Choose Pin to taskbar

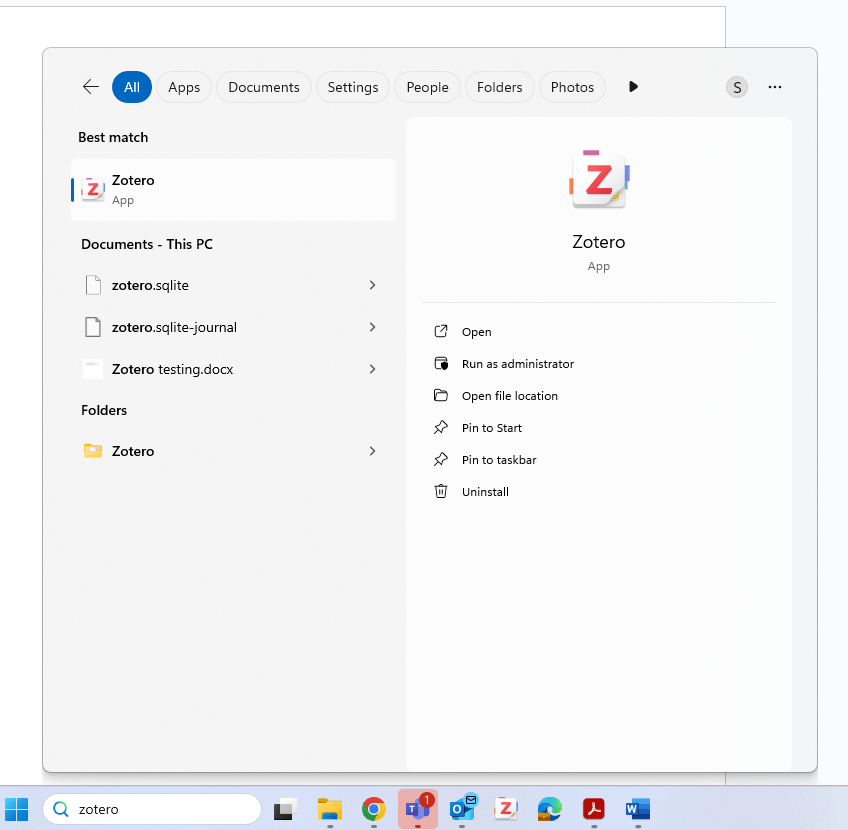pyautogui.click(x=499, y=460)
